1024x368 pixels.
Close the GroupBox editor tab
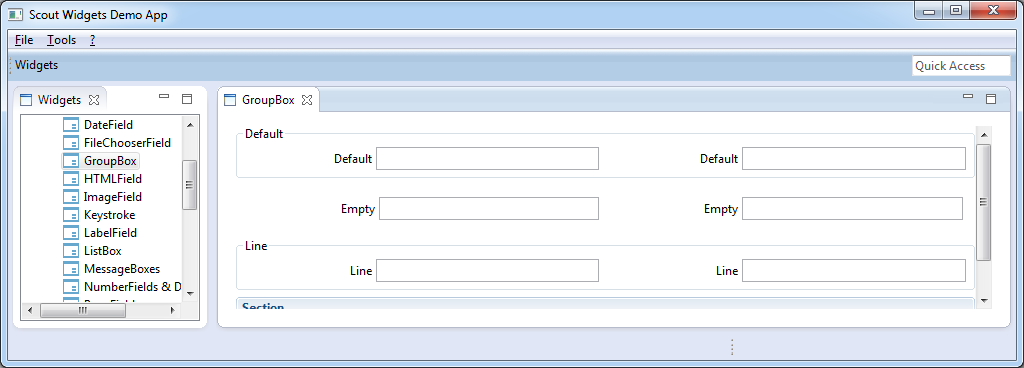[x=307, y=100]
